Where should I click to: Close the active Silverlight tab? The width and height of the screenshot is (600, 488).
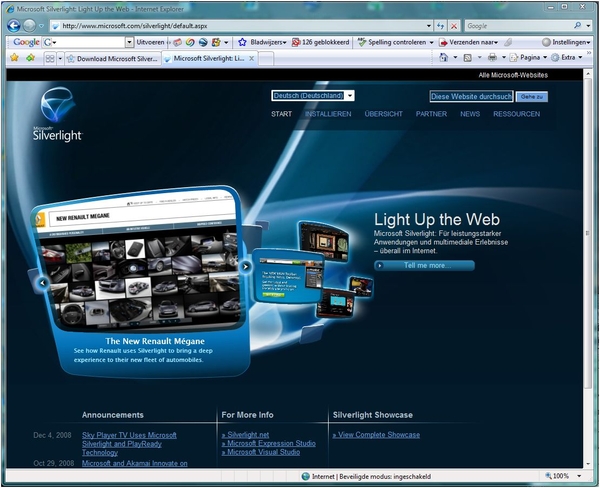coord(252,58)
